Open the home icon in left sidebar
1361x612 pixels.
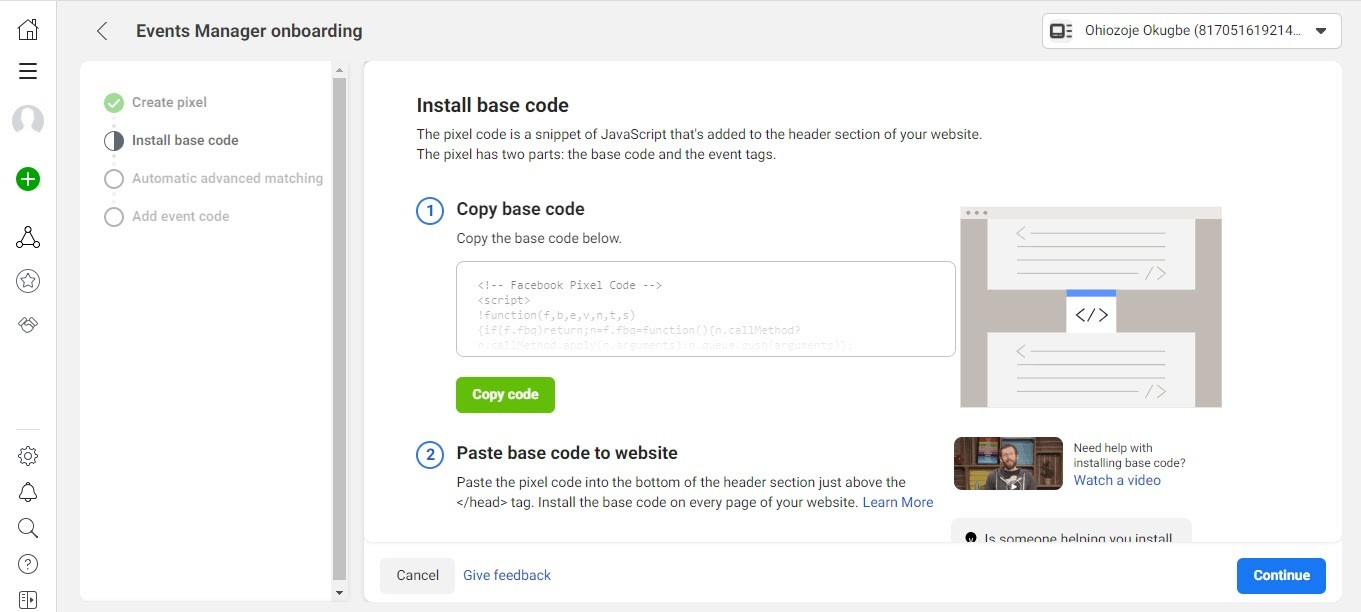pyautogui.click(x=28, y=30)
